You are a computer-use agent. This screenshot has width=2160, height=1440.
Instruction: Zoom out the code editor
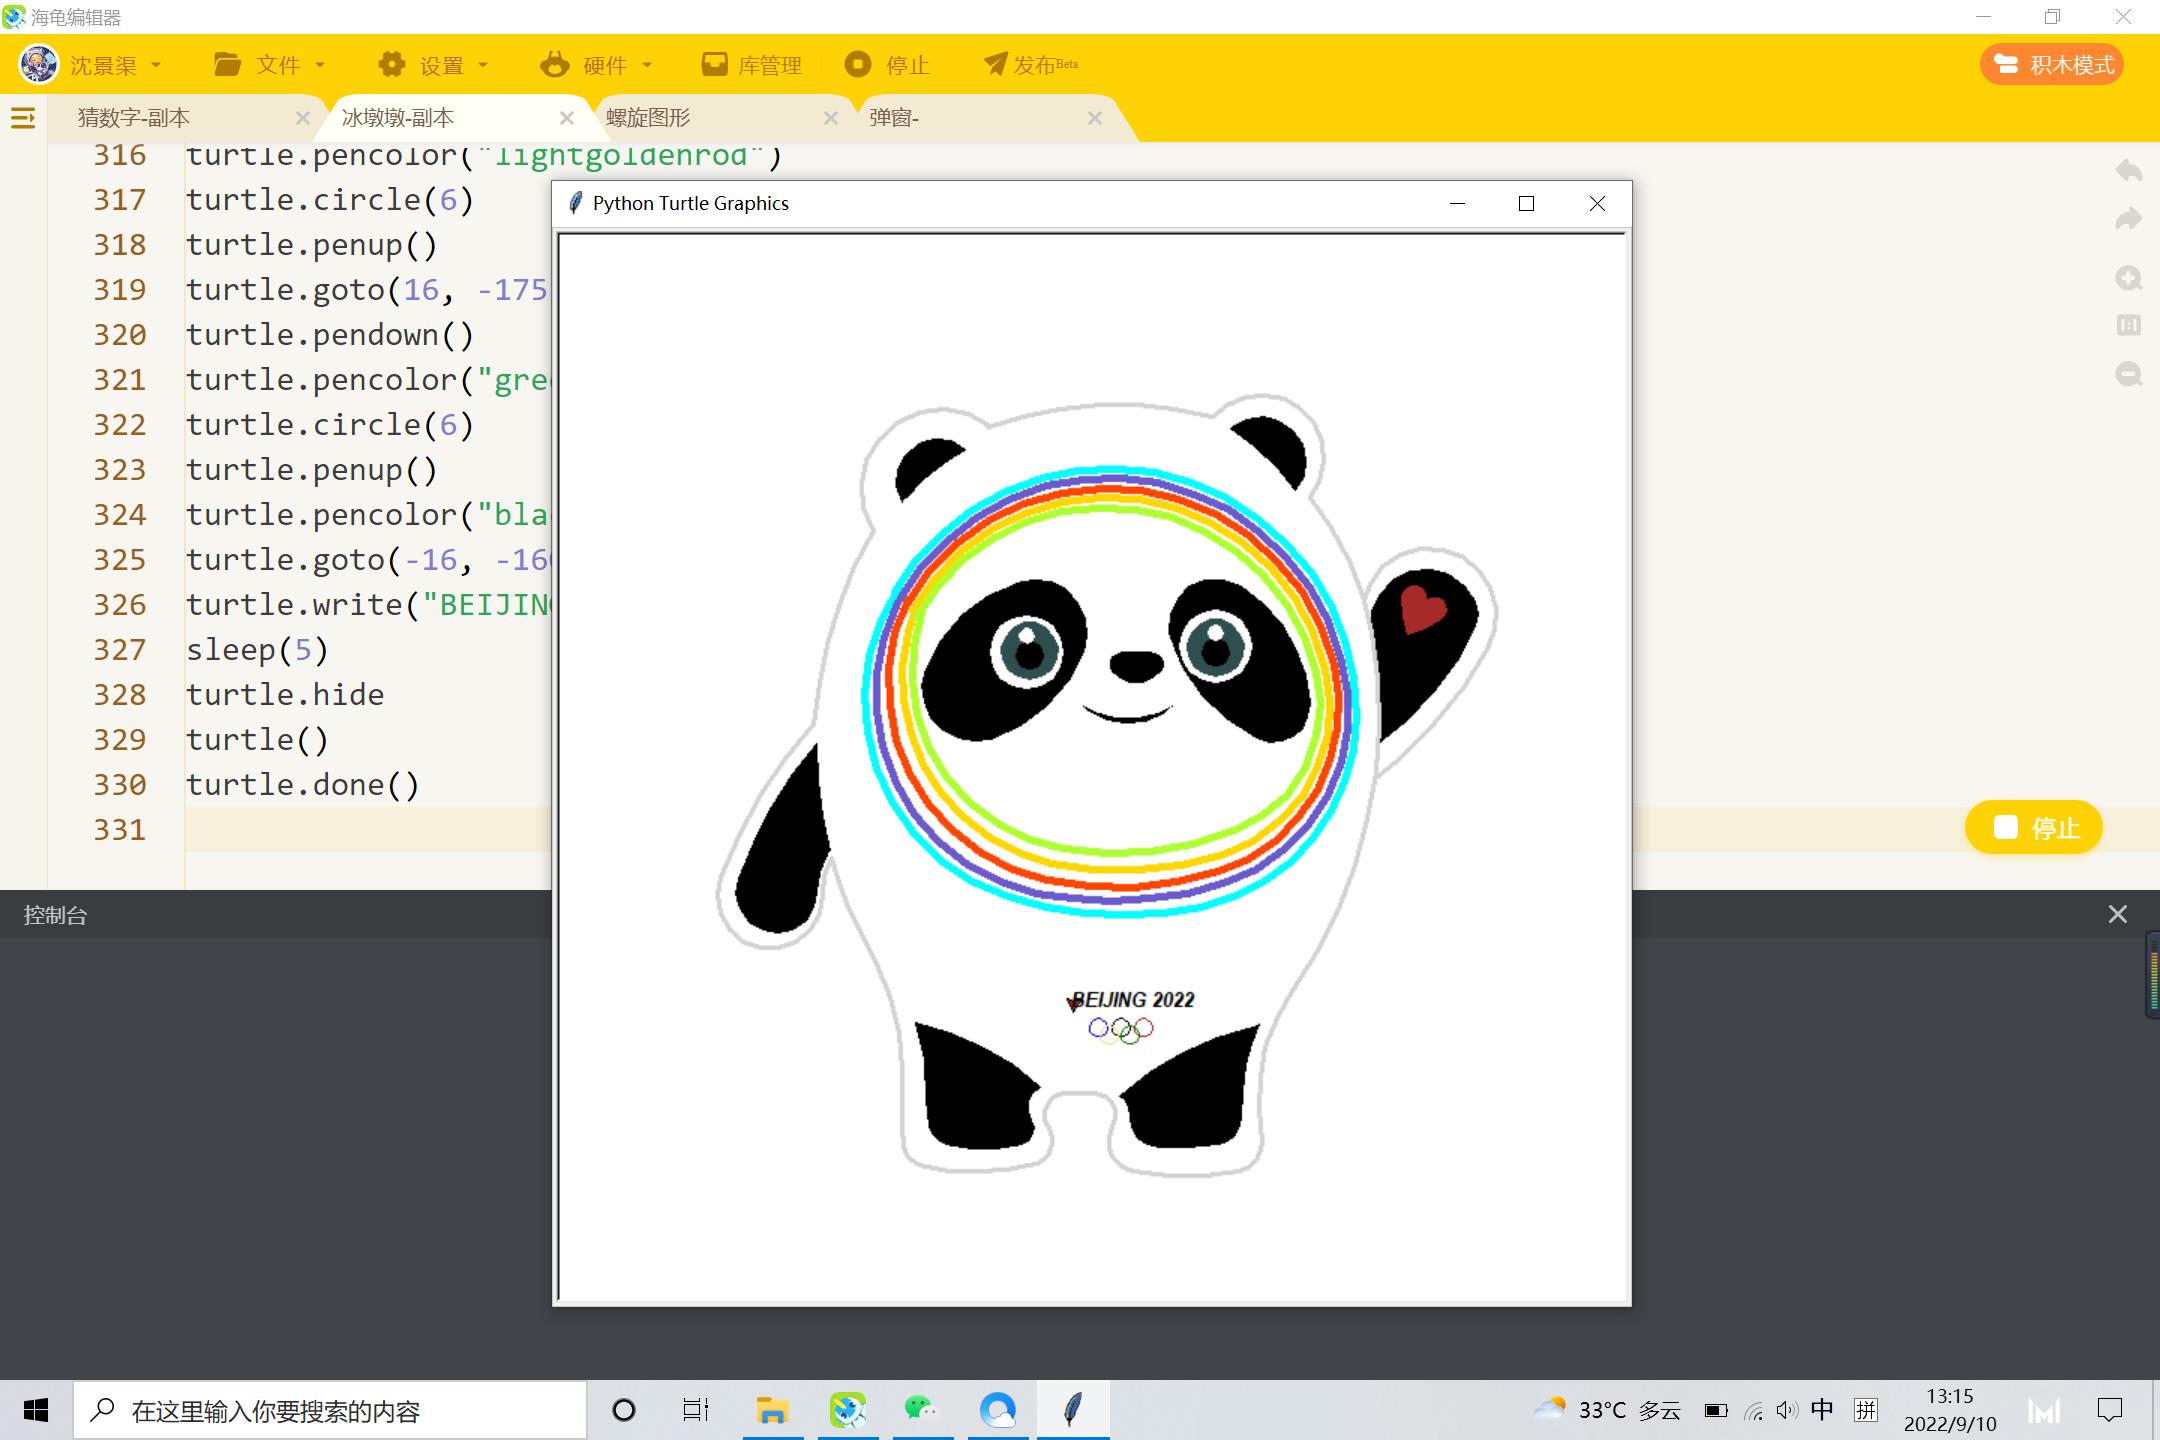pos(2129,374)
